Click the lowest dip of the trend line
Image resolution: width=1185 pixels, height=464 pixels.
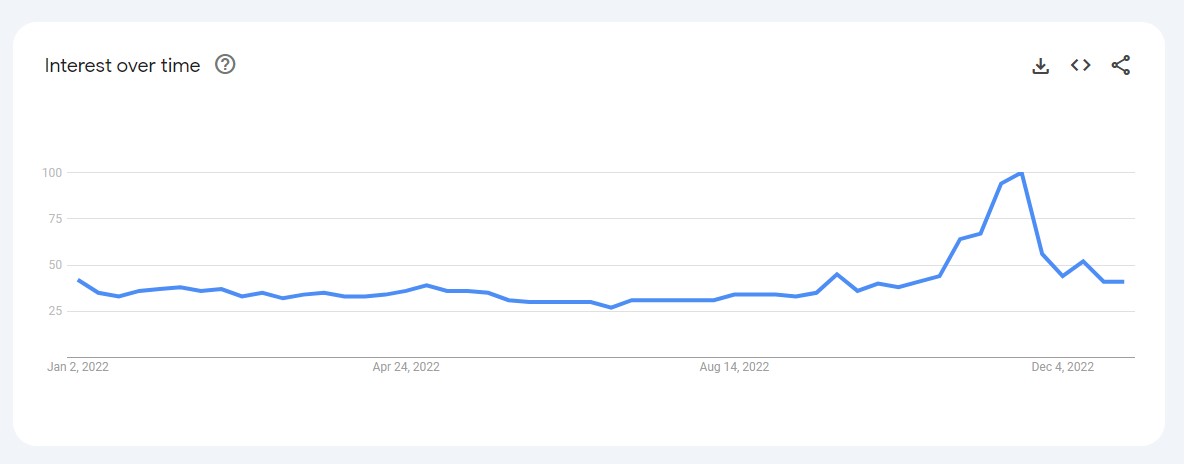click(x=611, y=307)
